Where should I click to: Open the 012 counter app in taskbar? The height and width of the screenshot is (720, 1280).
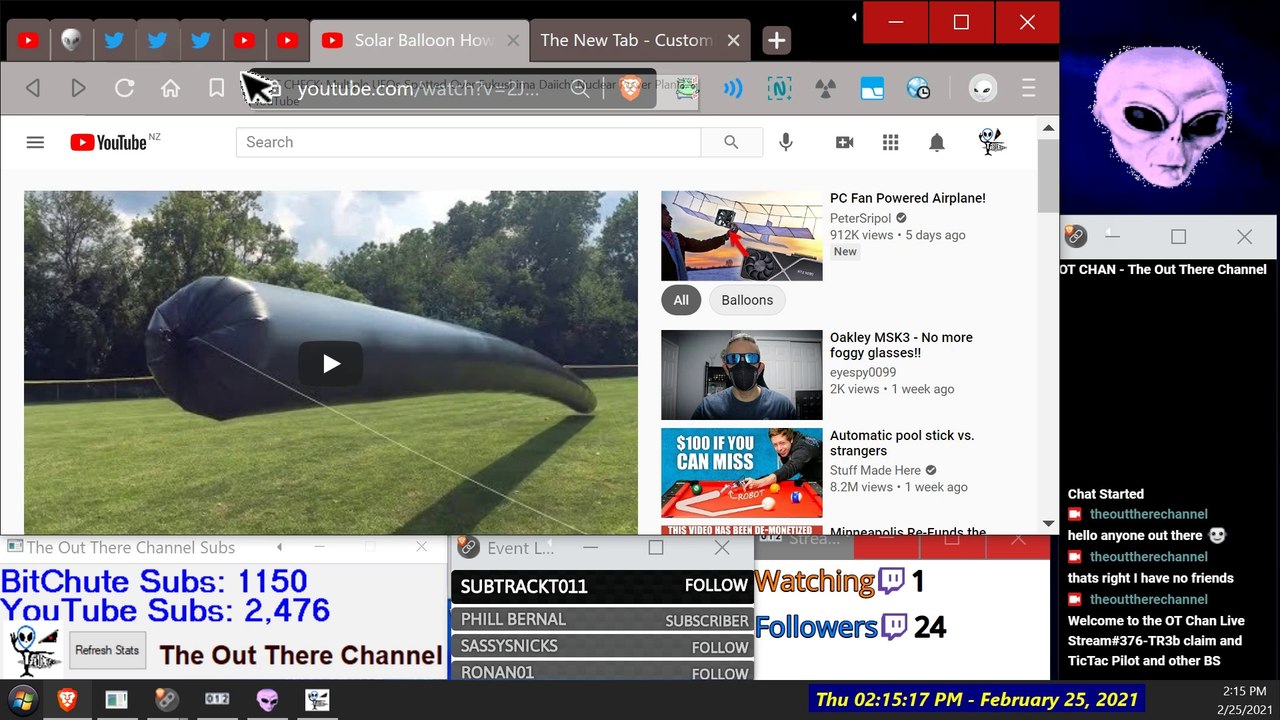click(x=217, y=700)
